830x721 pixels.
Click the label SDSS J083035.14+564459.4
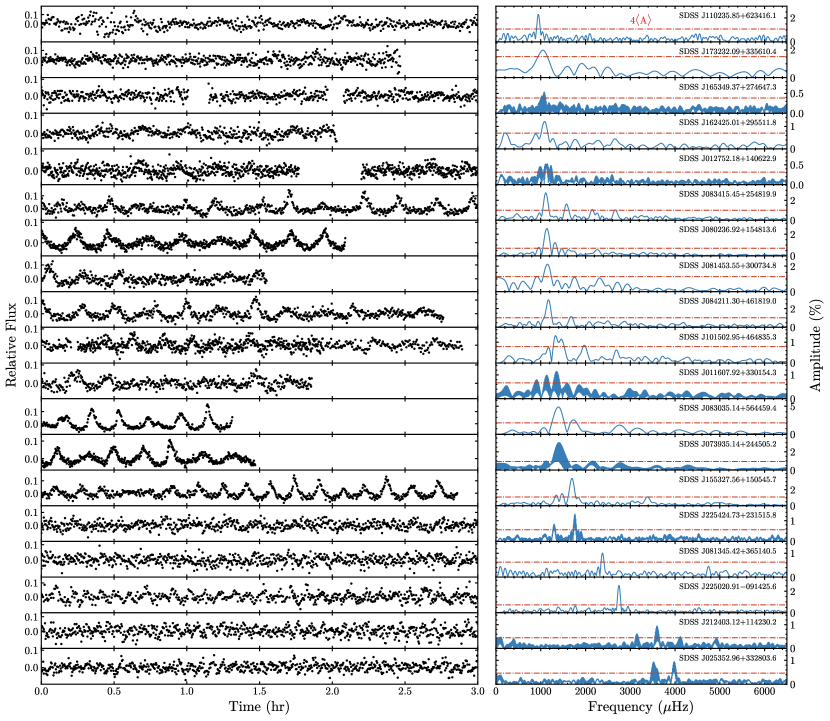pyautogui.click(x=727, y=408)
